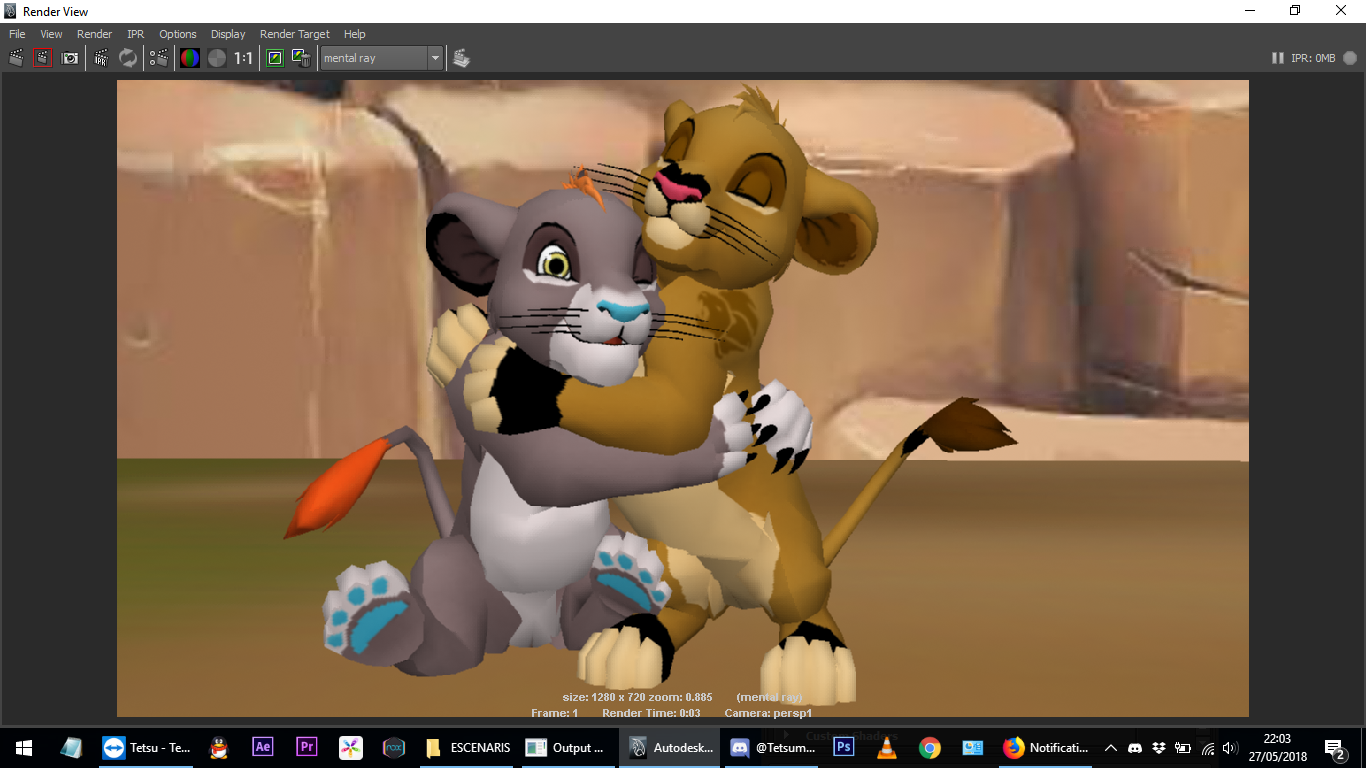
Task: Open the Options menu
Action: coord(178,34)
